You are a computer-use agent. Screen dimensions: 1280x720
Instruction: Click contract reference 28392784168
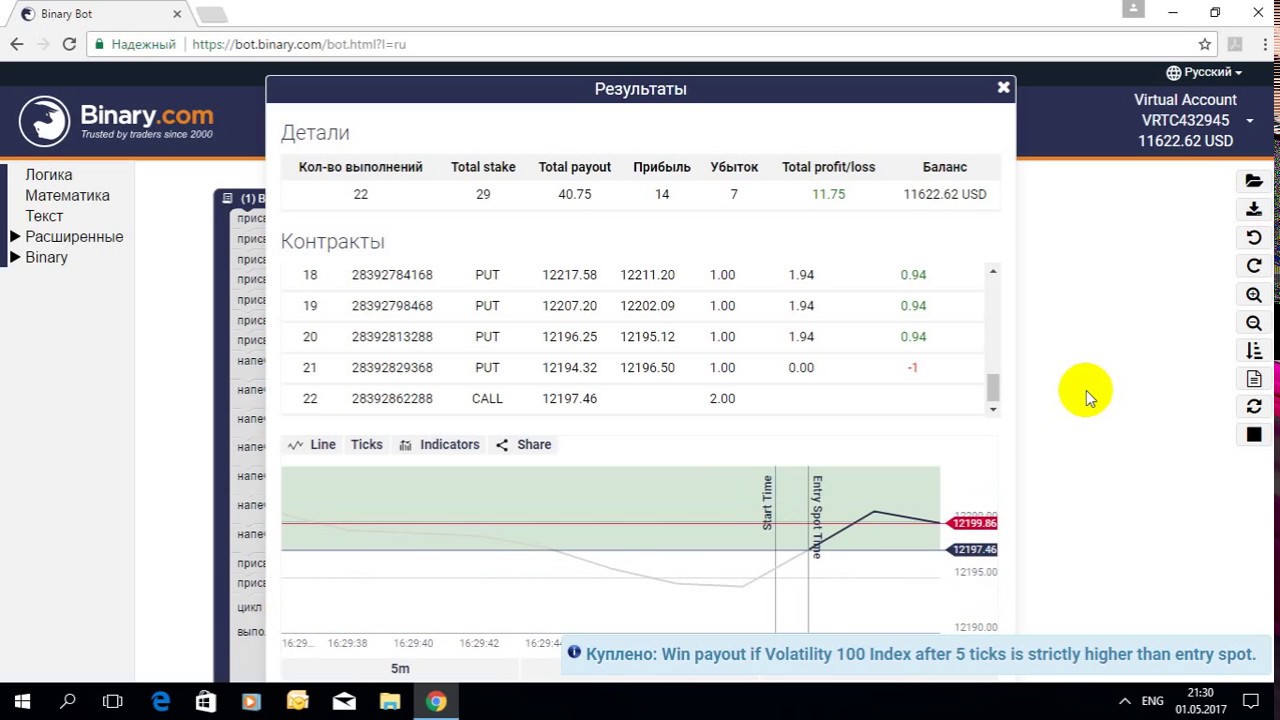392,275
